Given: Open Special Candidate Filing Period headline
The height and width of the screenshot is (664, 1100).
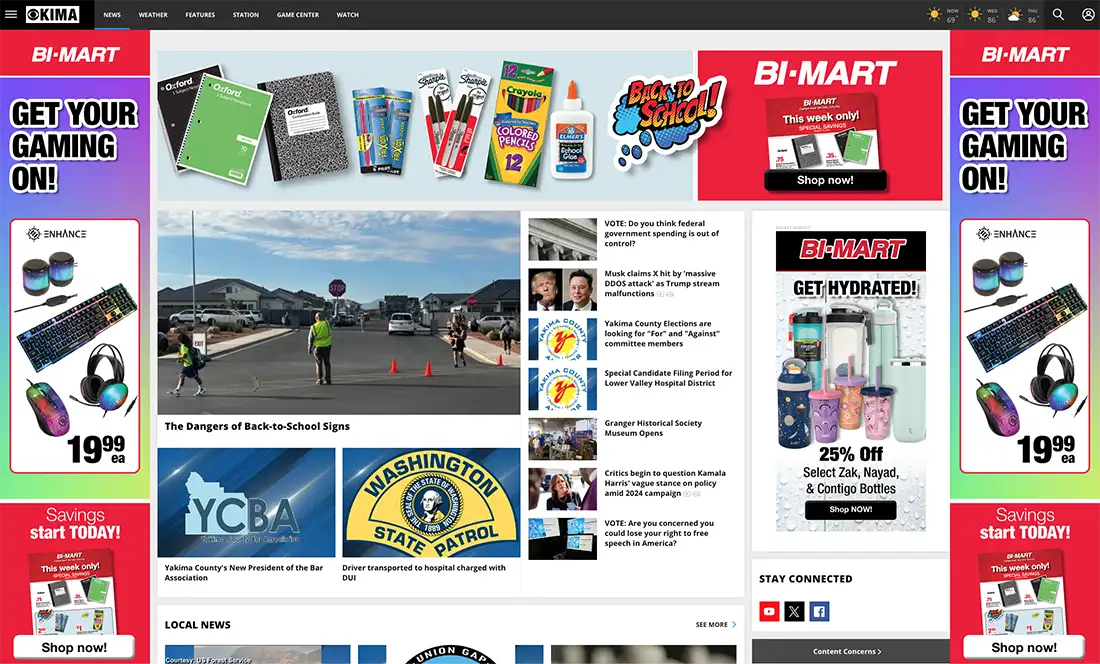Looking at the screenshot, I should (668, 378).
